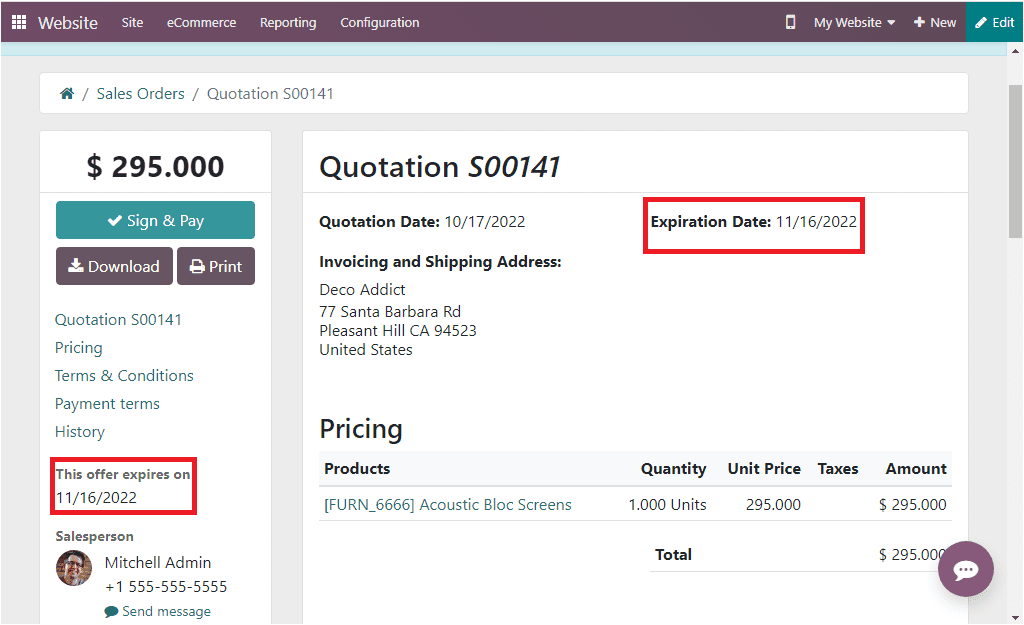1024x625 pixels.
Task: Go home via the breadcrumb house icon
Action: tap(66, 93)
